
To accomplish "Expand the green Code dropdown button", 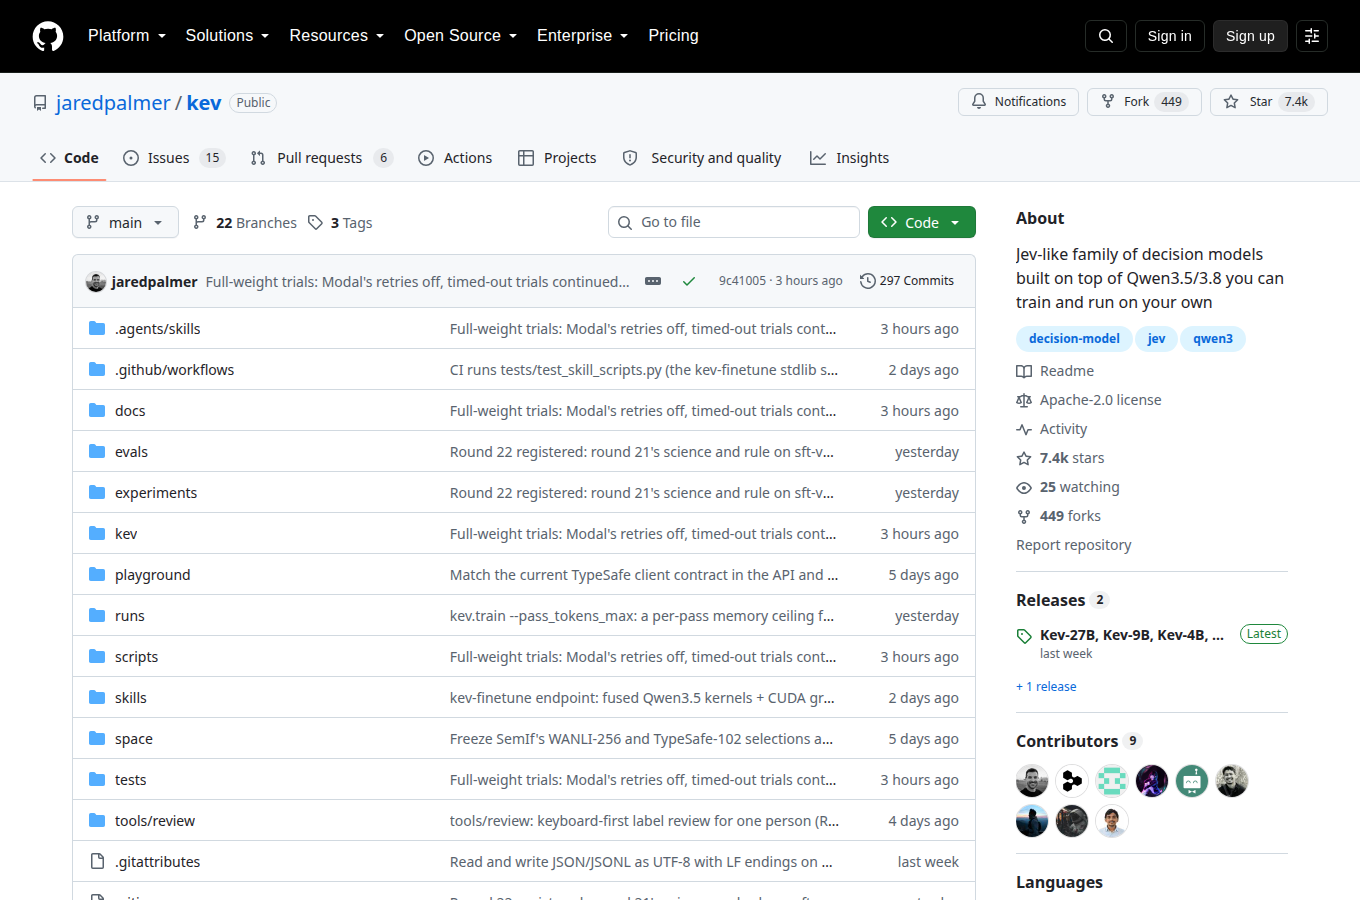I will (921, 222).
